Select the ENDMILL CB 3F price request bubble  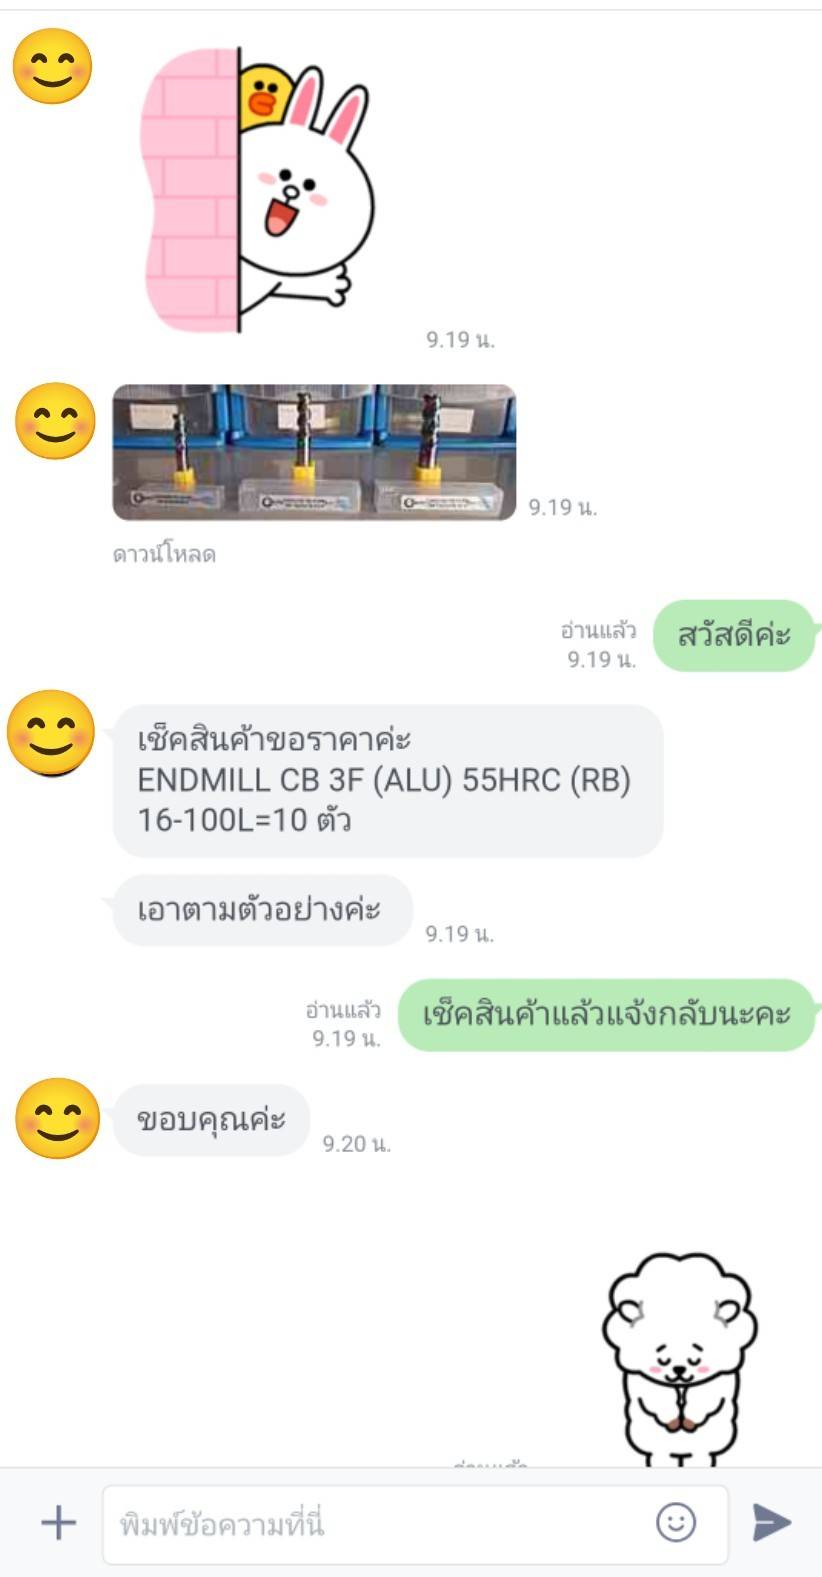click(388, 780)
